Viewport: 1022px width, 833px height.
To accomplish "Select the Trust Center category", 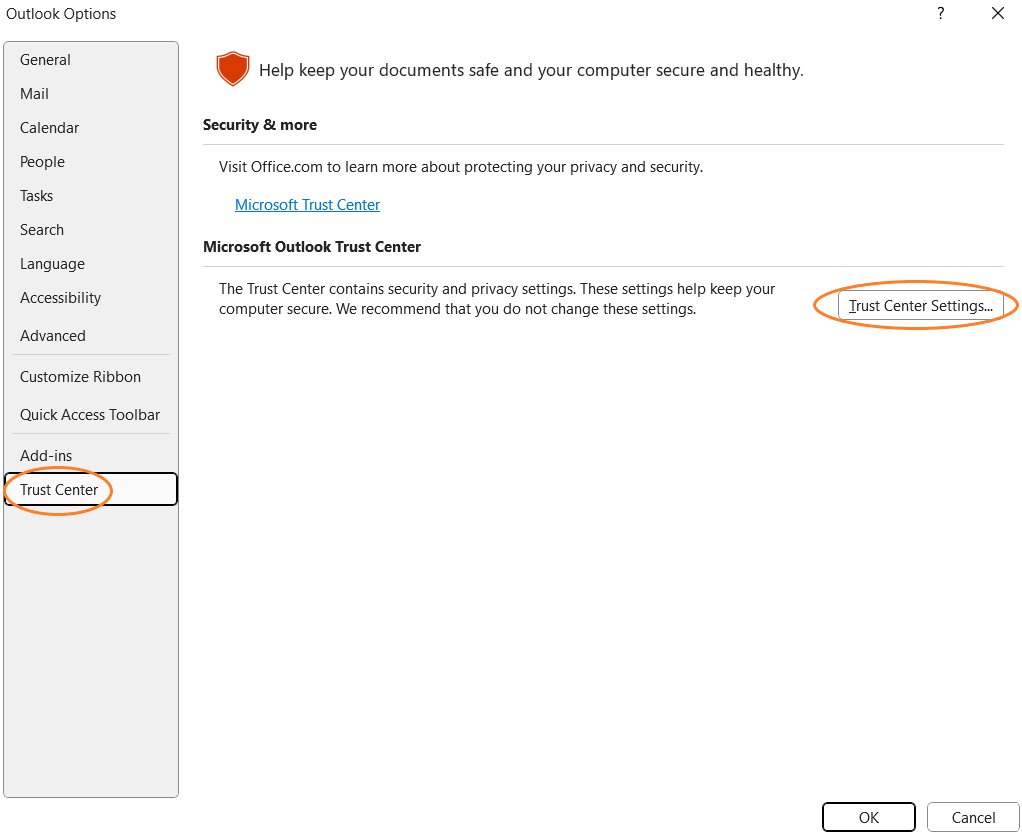I will tap(57, 489).
